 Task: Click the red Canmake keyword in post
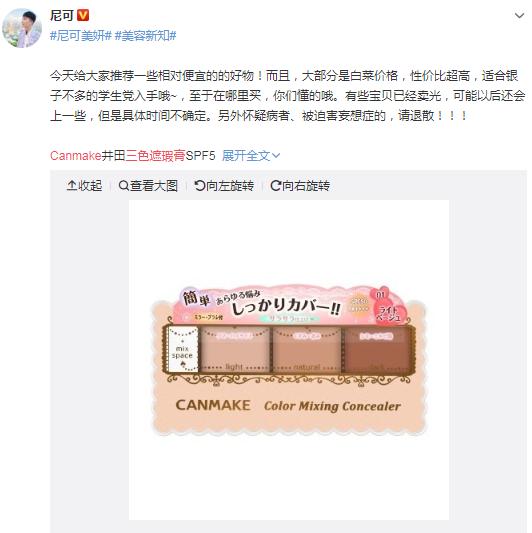tap(75, 156)
